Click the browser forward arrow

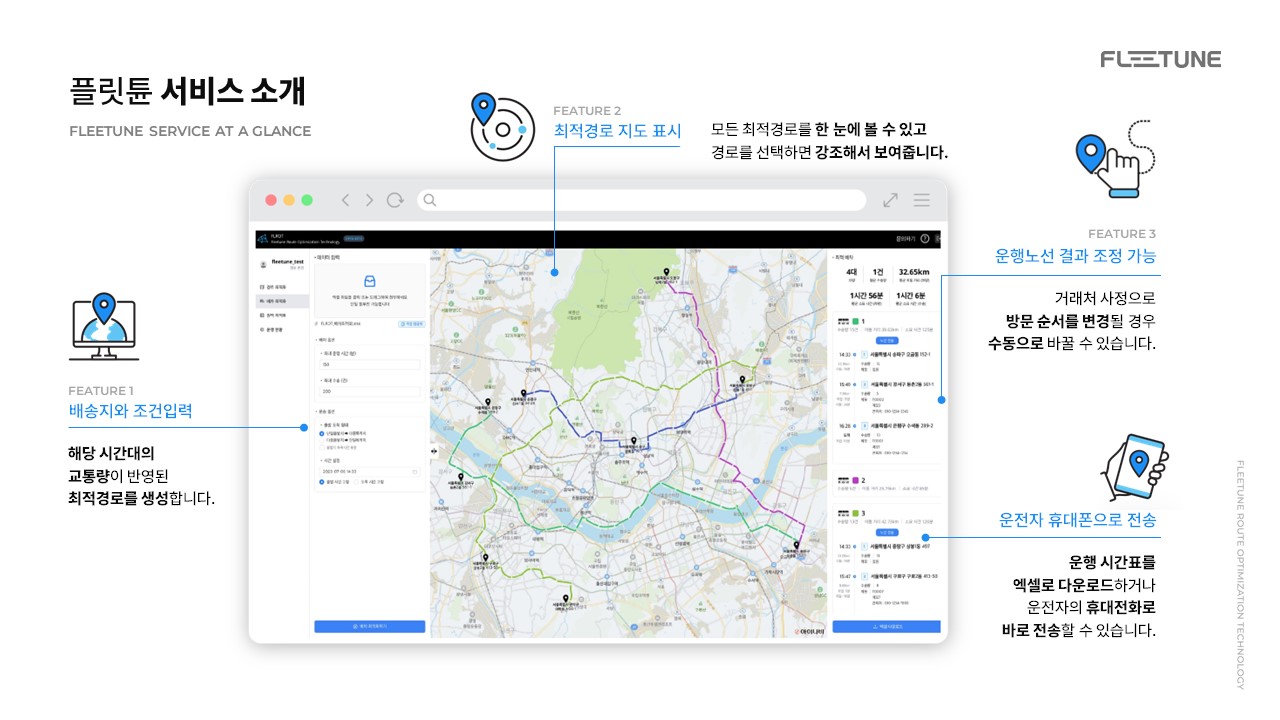[369, 200]
